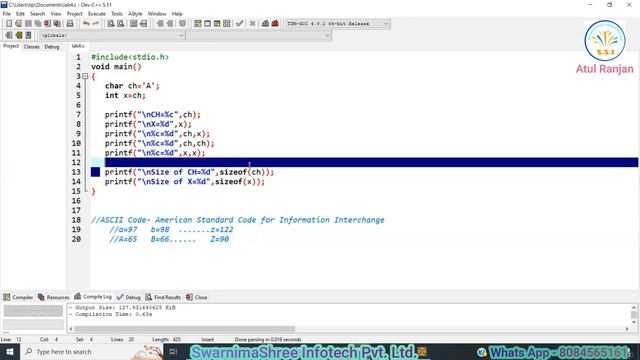Screen dimensions: 640x360
Task: Click the Open file toolbar icon
Action: (x=18, y=24)
